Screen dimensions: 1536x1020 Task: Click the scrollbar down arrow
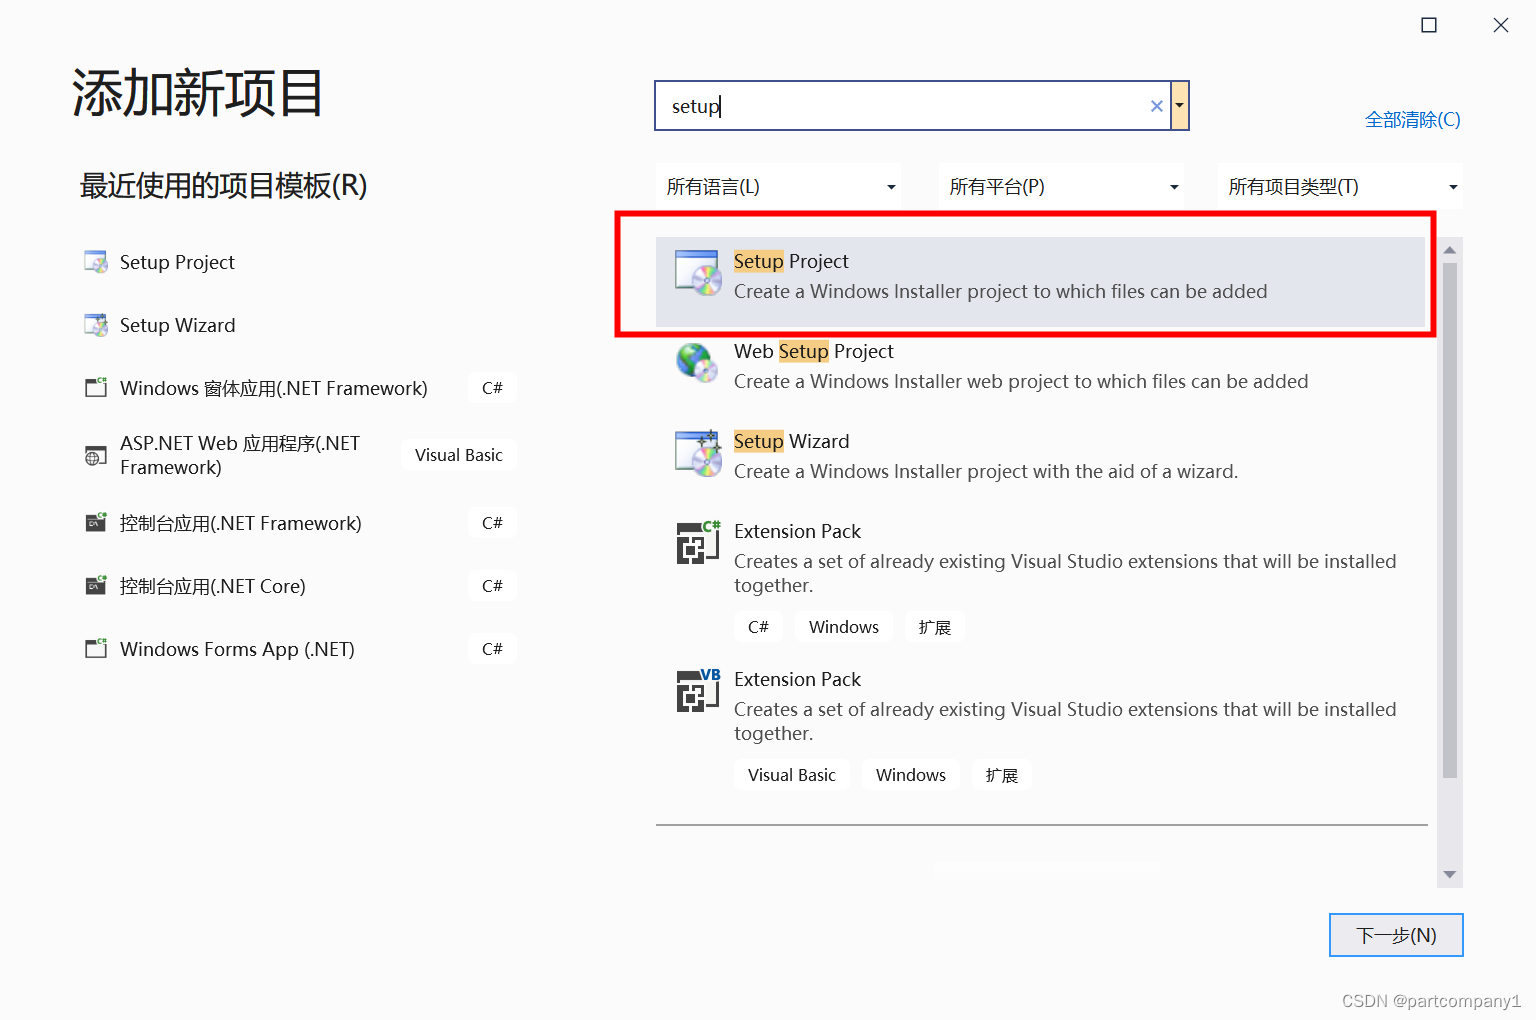1450,875
